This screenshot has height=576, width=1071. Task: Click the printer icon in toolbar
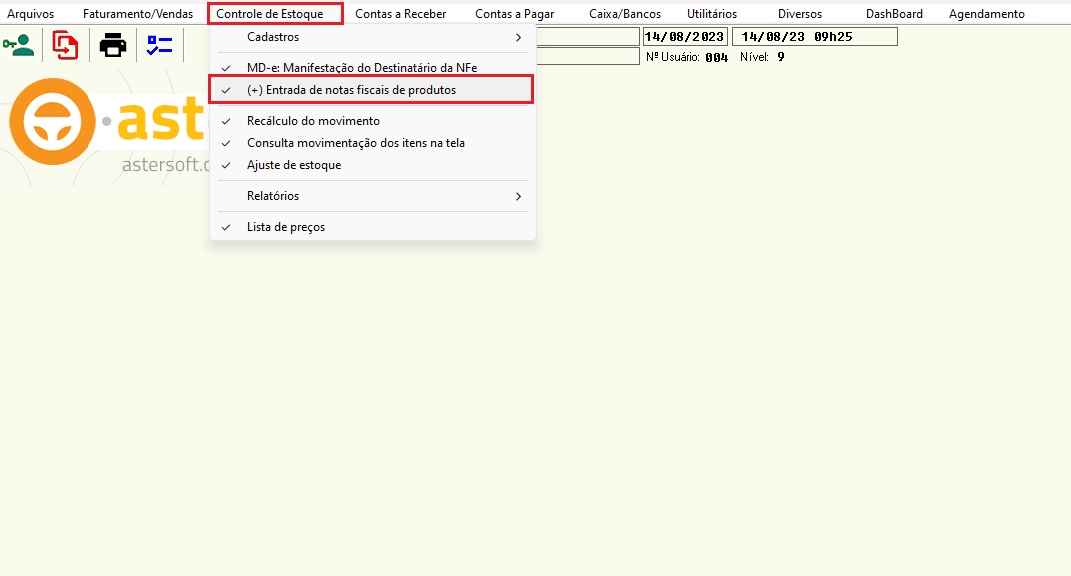point(113,45)
